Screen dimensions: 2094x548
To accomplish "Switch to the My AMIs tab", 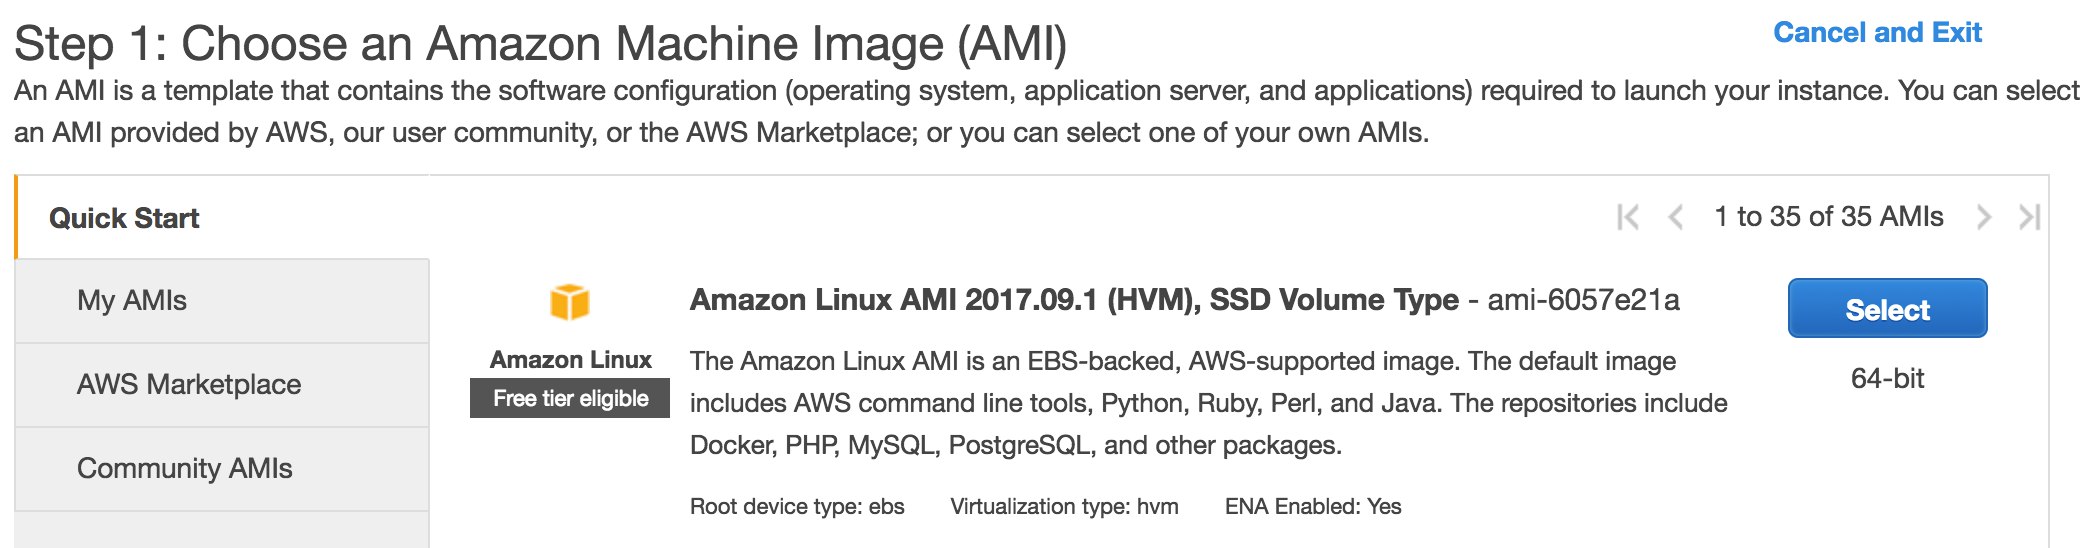I will (223, 301).
